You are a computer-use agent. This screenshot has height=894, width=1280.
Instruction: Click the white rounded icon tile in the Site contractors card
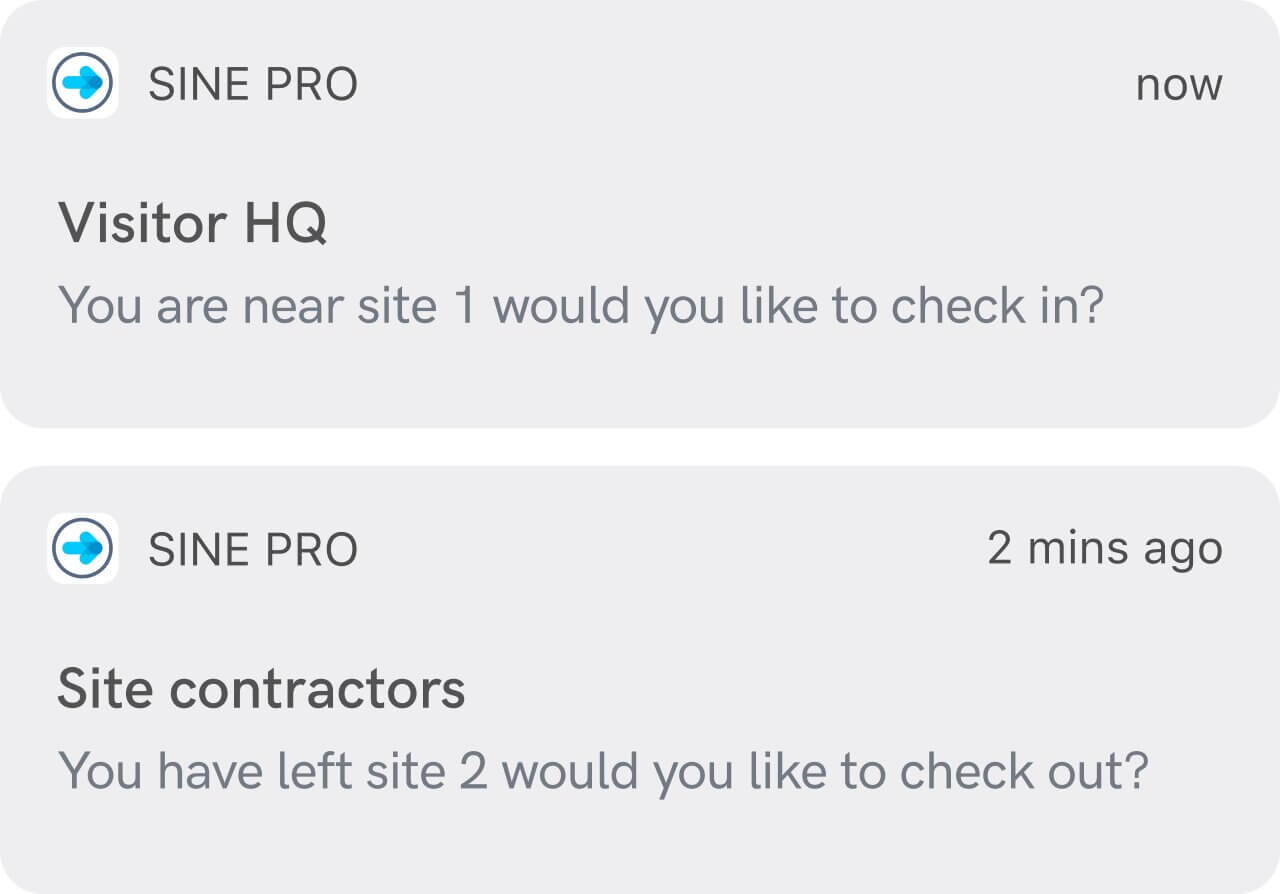point(81,547)
